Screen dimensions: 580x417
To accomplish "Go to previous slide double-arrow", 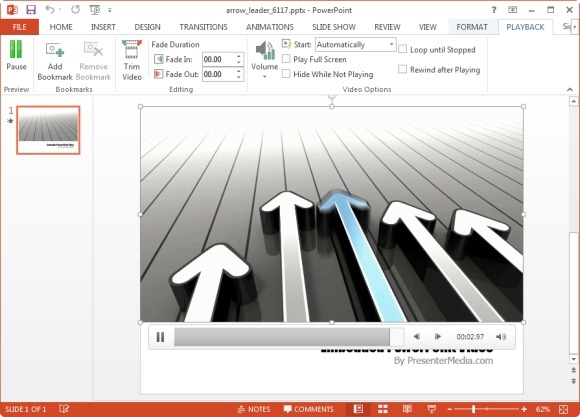I will pyautogui.click(x=573, y=370).
